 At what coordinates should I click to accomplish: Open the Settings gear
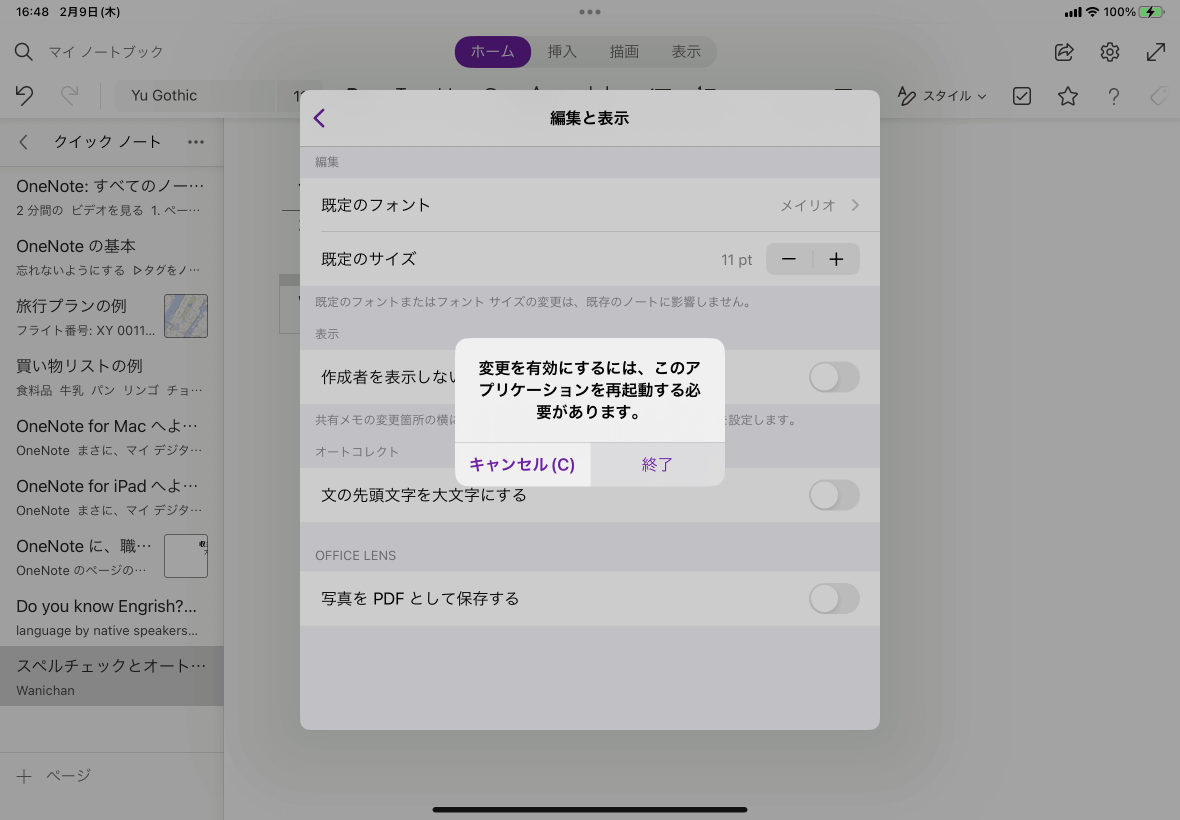(x=1109, y=52)
